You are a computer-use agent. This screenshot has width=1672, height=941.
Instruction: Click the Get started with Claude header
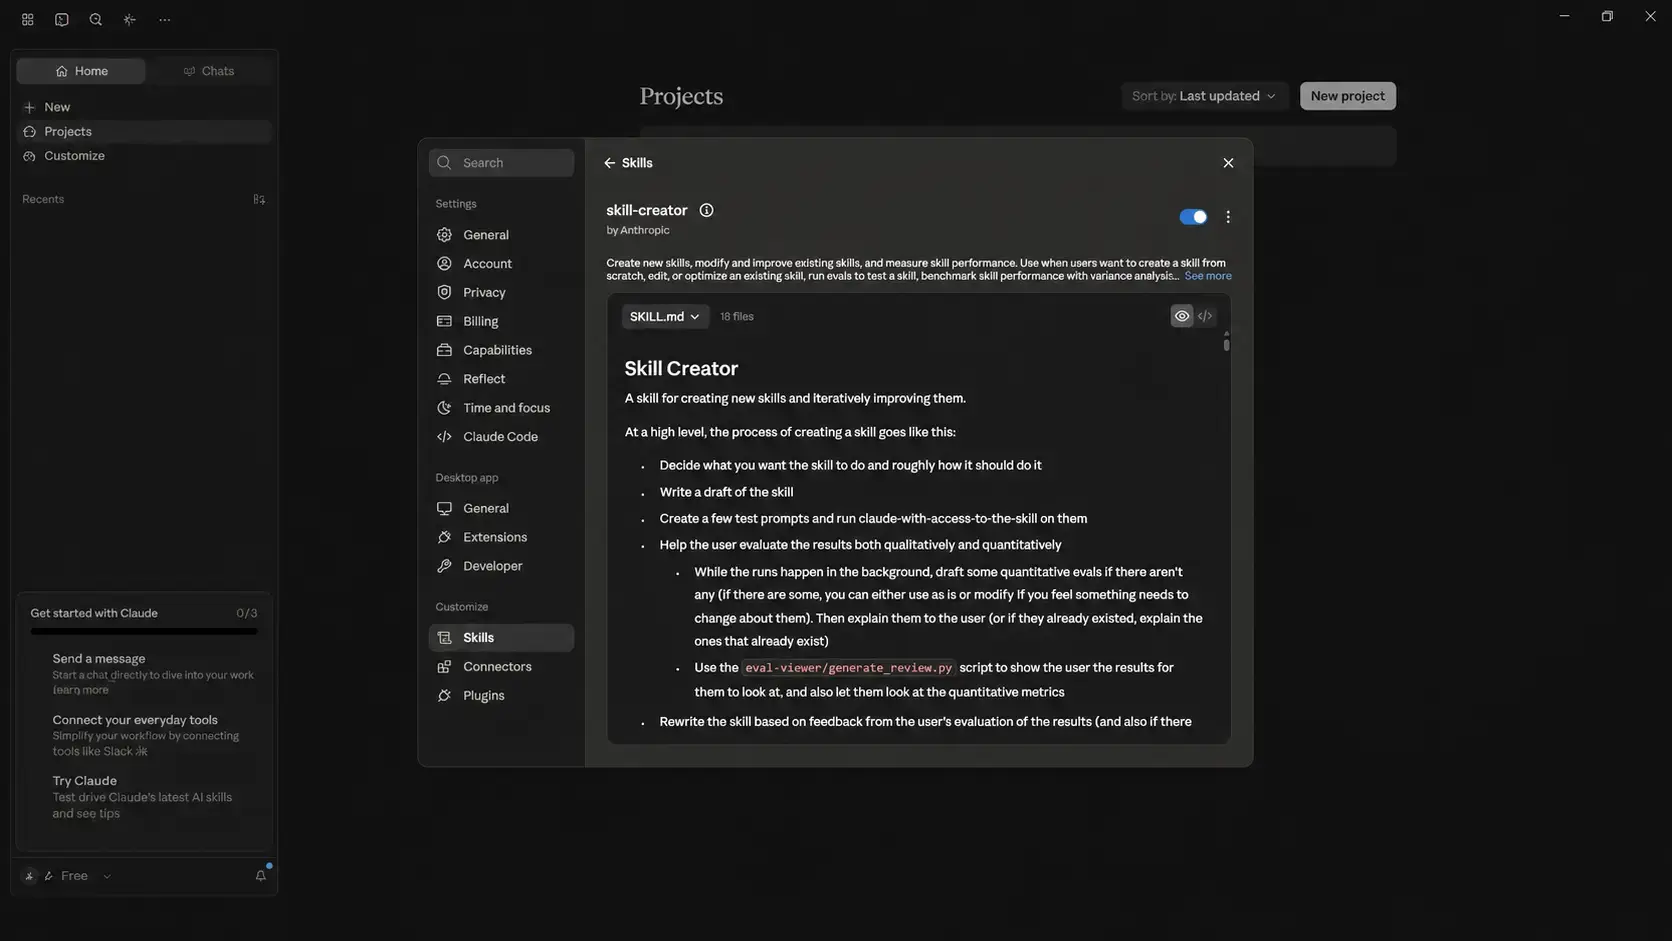coord(94,613)
